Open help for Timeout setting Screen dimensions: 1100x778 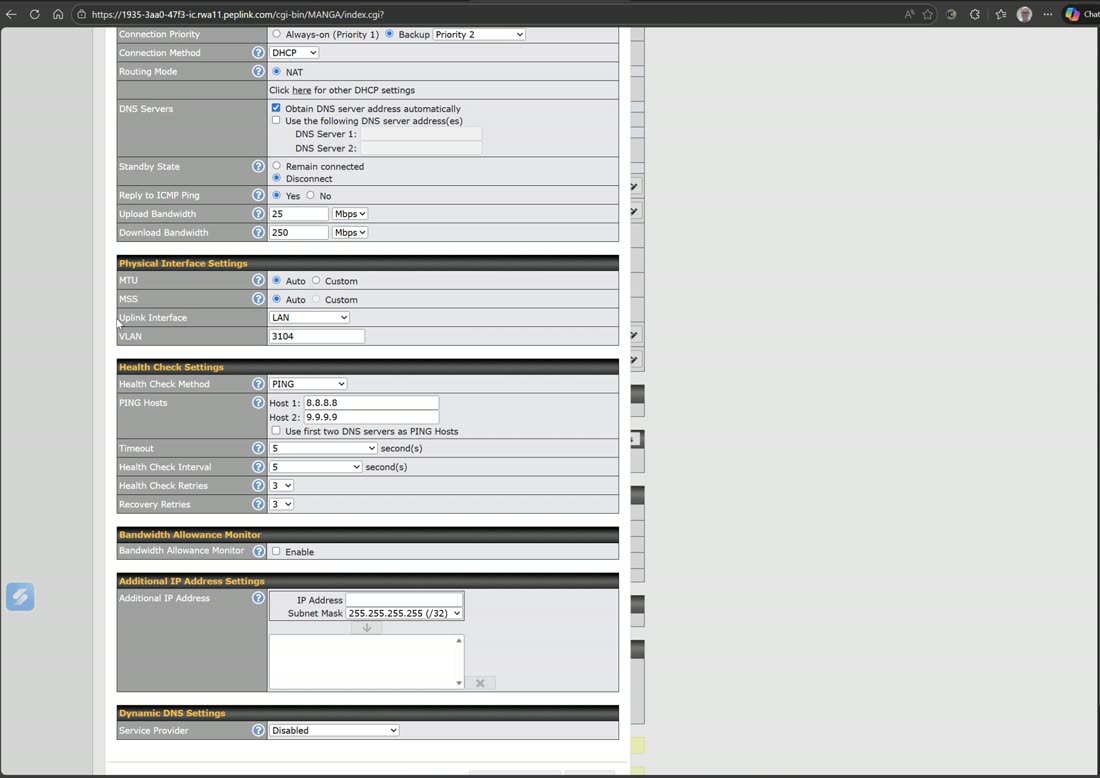click(258, 448)
